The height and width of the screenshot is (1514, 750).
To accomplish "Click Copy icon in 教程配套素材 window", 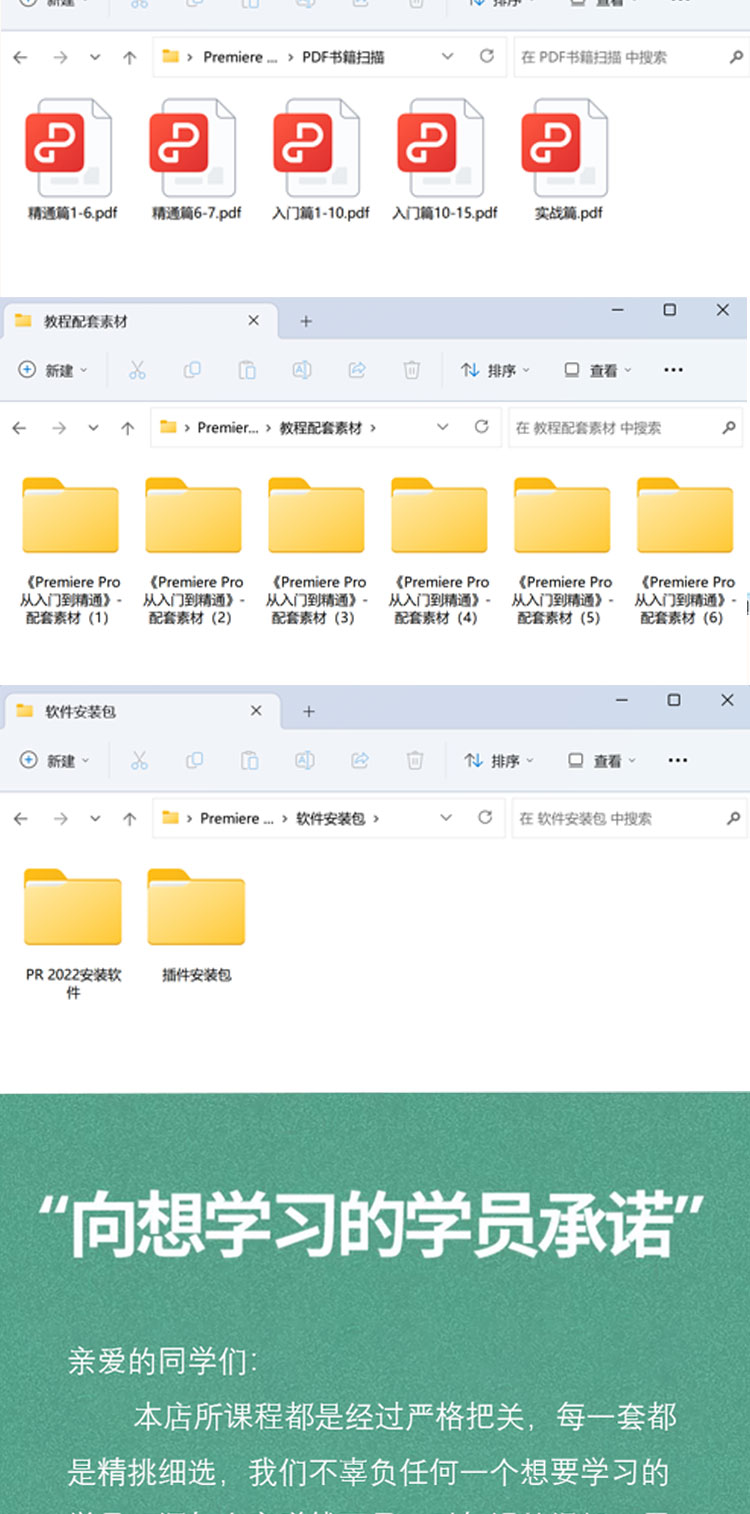I will point(192,370).
